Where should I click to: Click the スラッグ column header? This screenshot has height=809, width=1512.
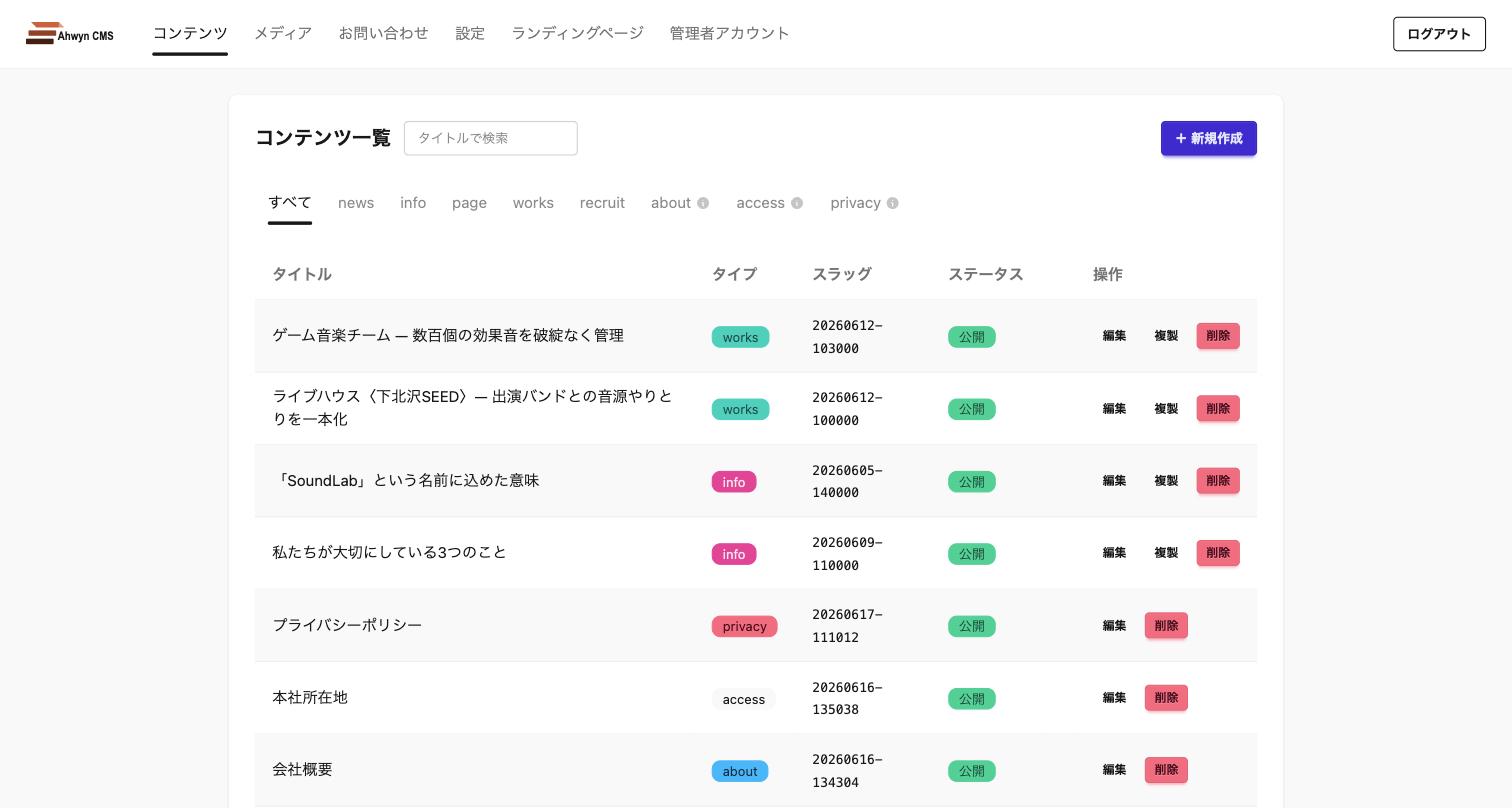(842, 274)
